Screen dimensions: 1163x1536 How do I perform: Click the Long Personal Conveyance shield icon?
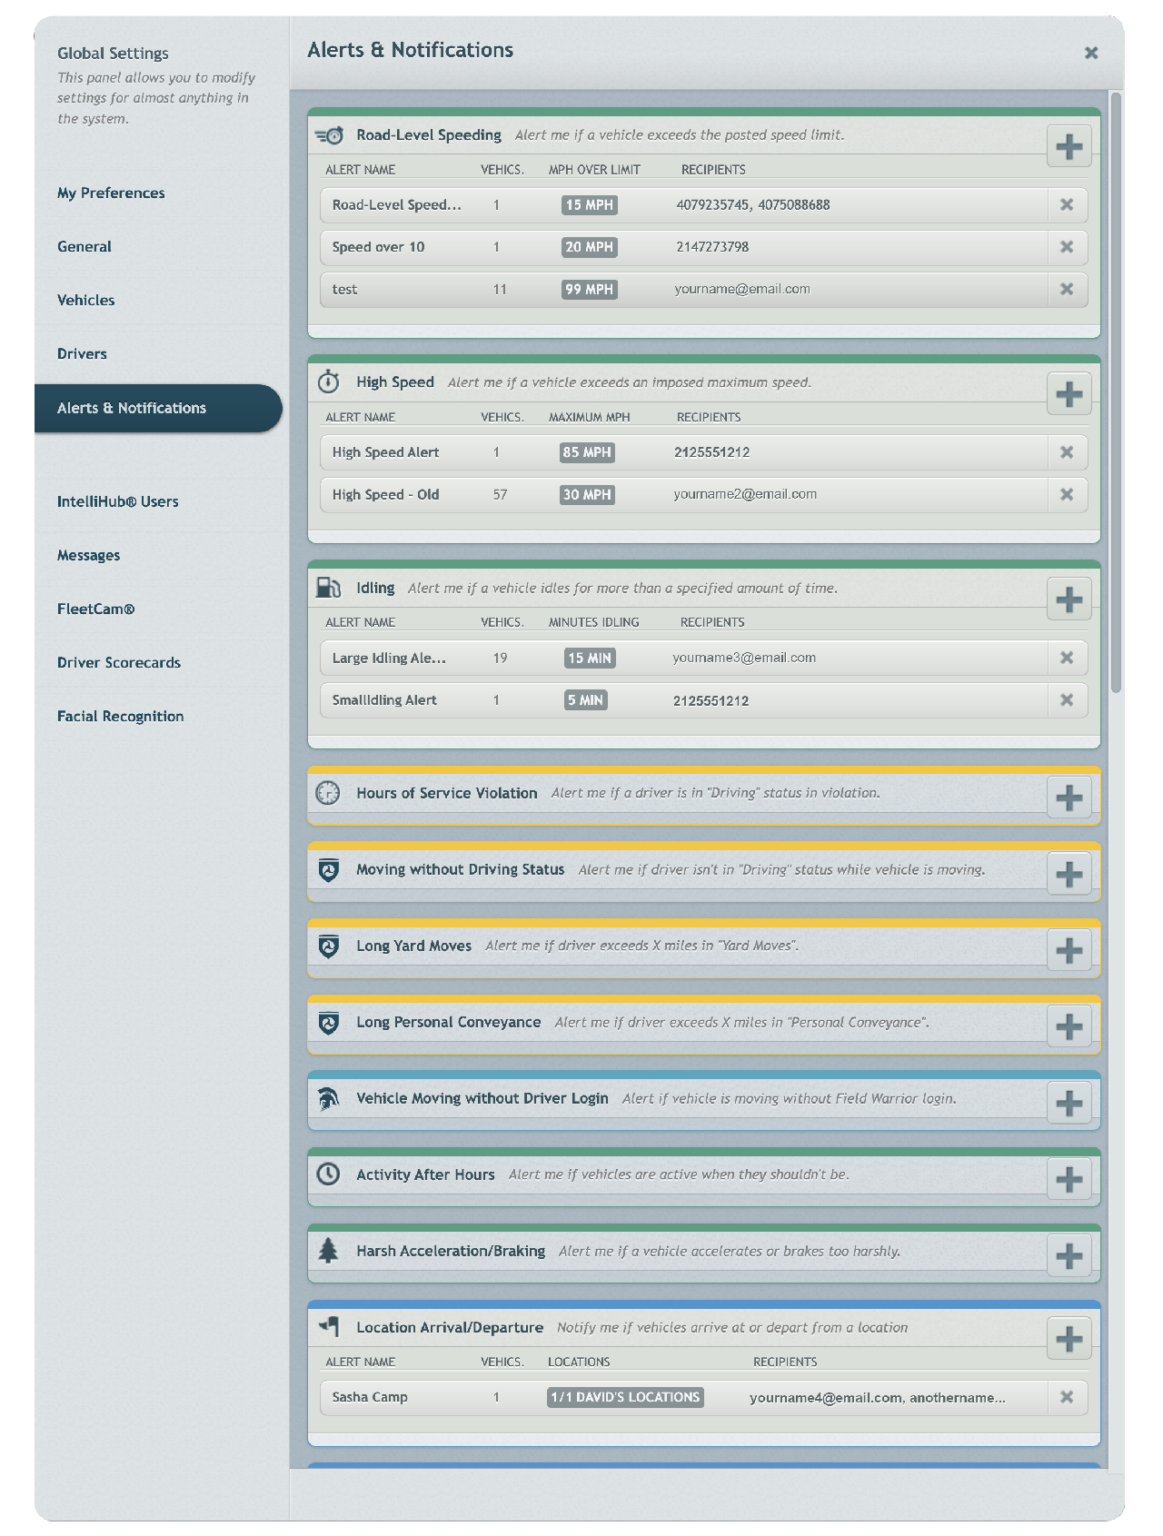(328, 1022)
